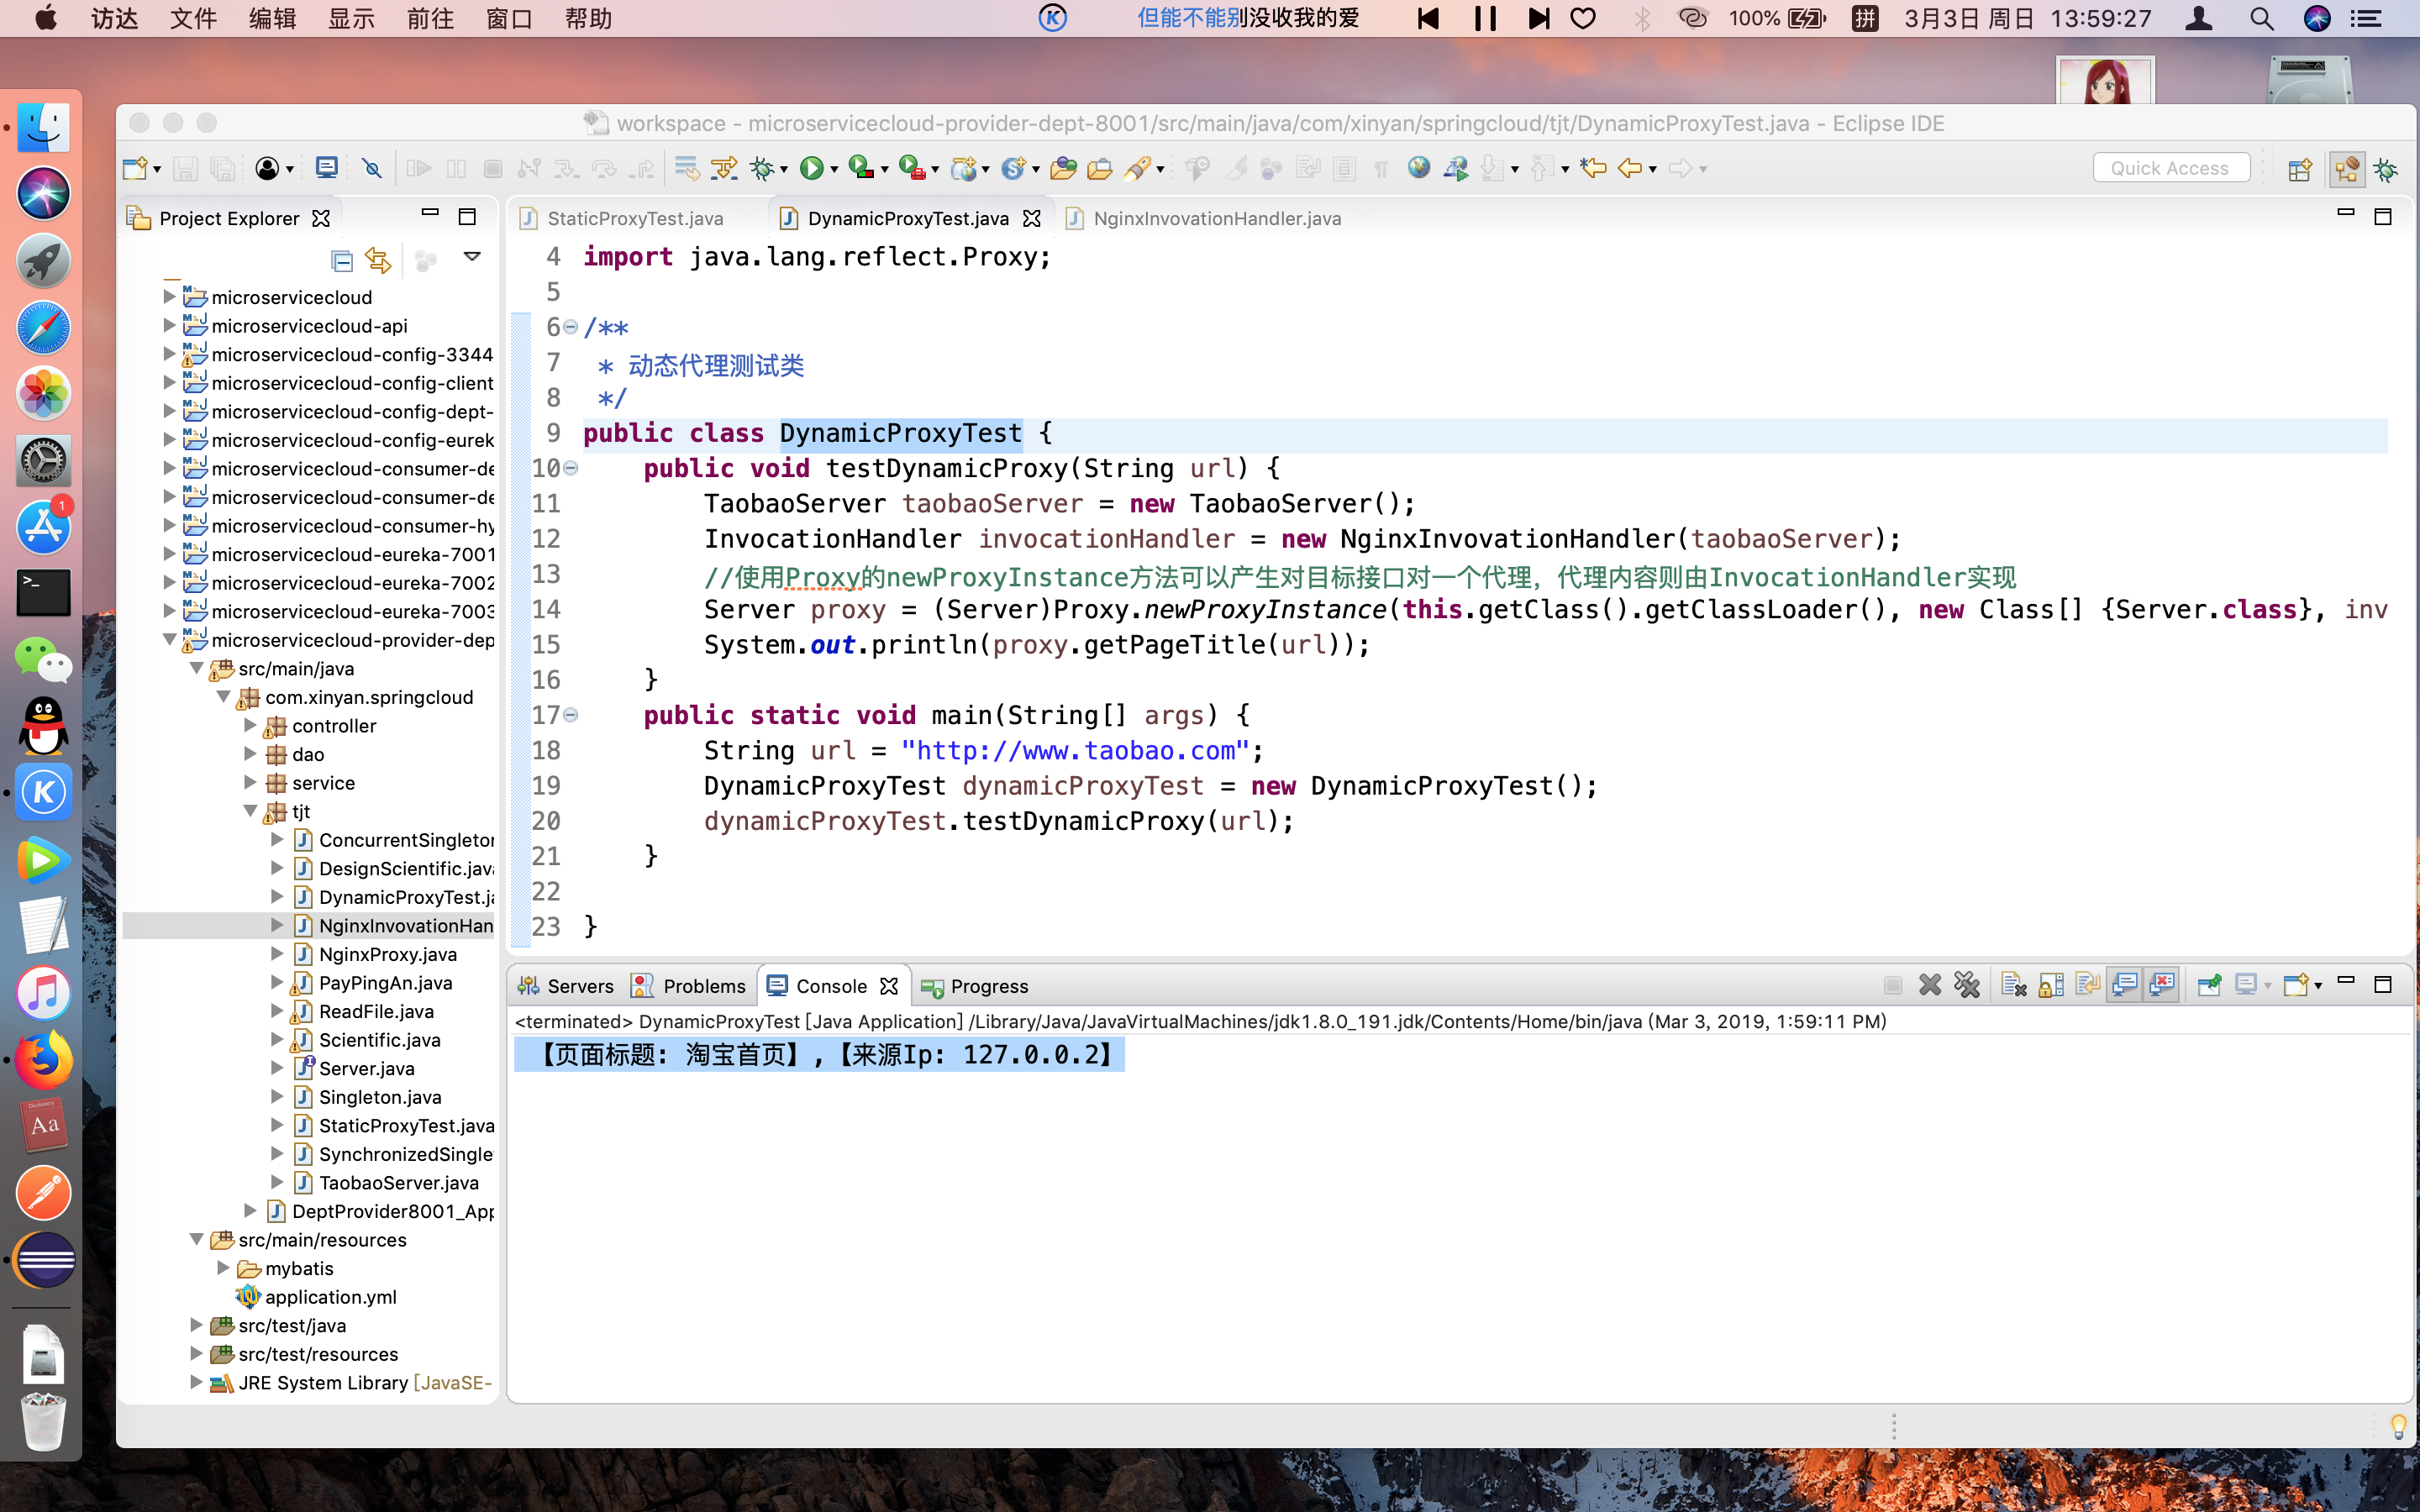Open the Debug perspective bug icon

pyautogui.click(x=2386, y=170)
